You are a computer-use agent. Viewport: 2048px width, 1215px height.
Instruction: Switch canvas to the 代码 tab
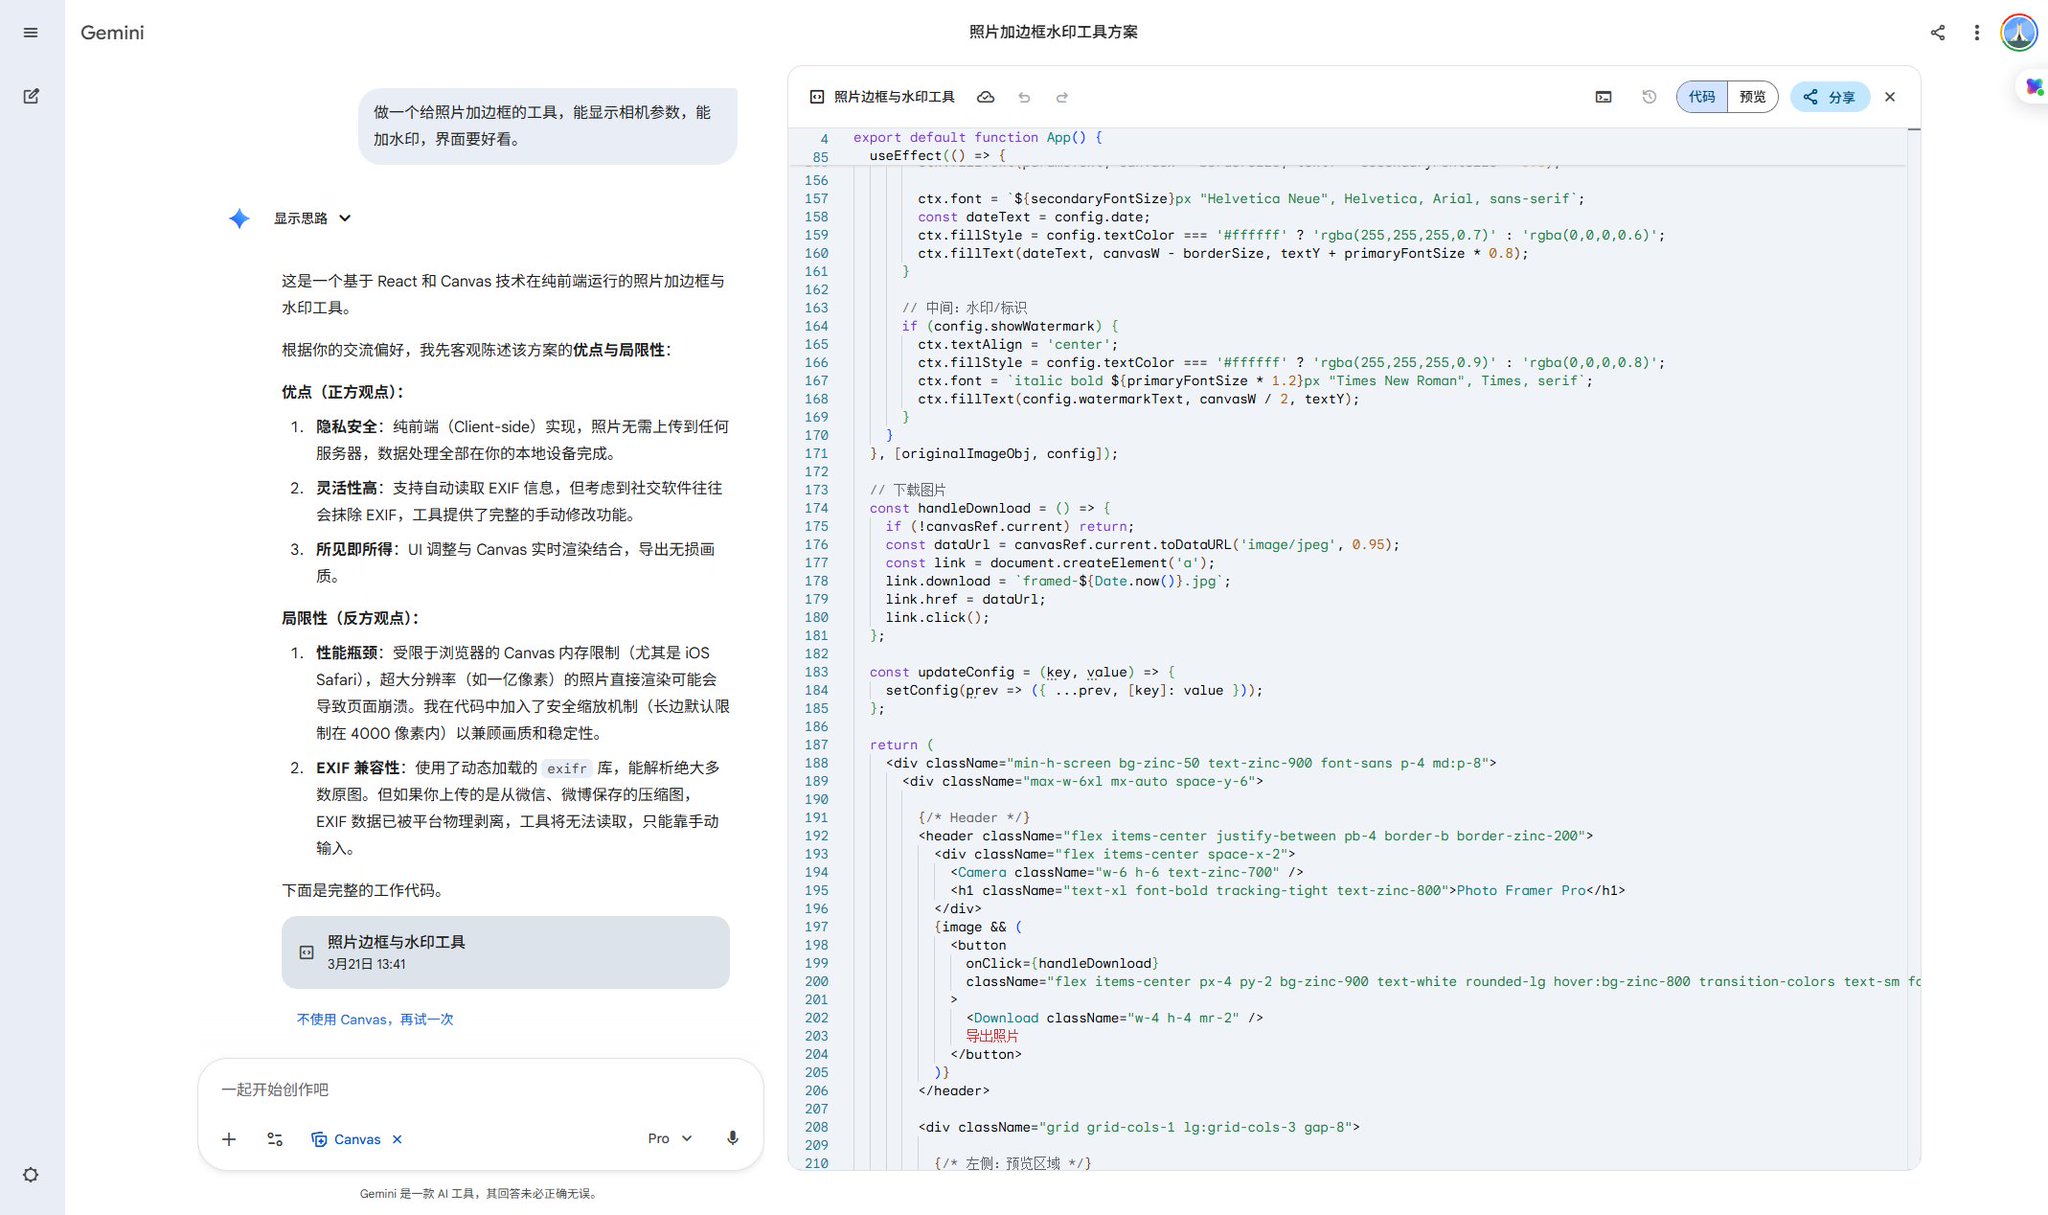click(x=1702, y=97)
